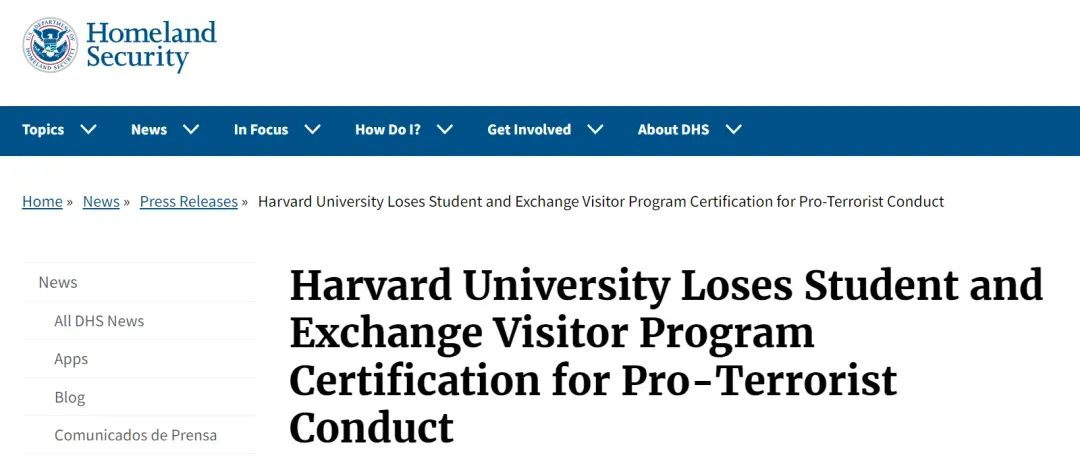
Task: Open Apps in the sidebar
Action: (x=71, y=359)
